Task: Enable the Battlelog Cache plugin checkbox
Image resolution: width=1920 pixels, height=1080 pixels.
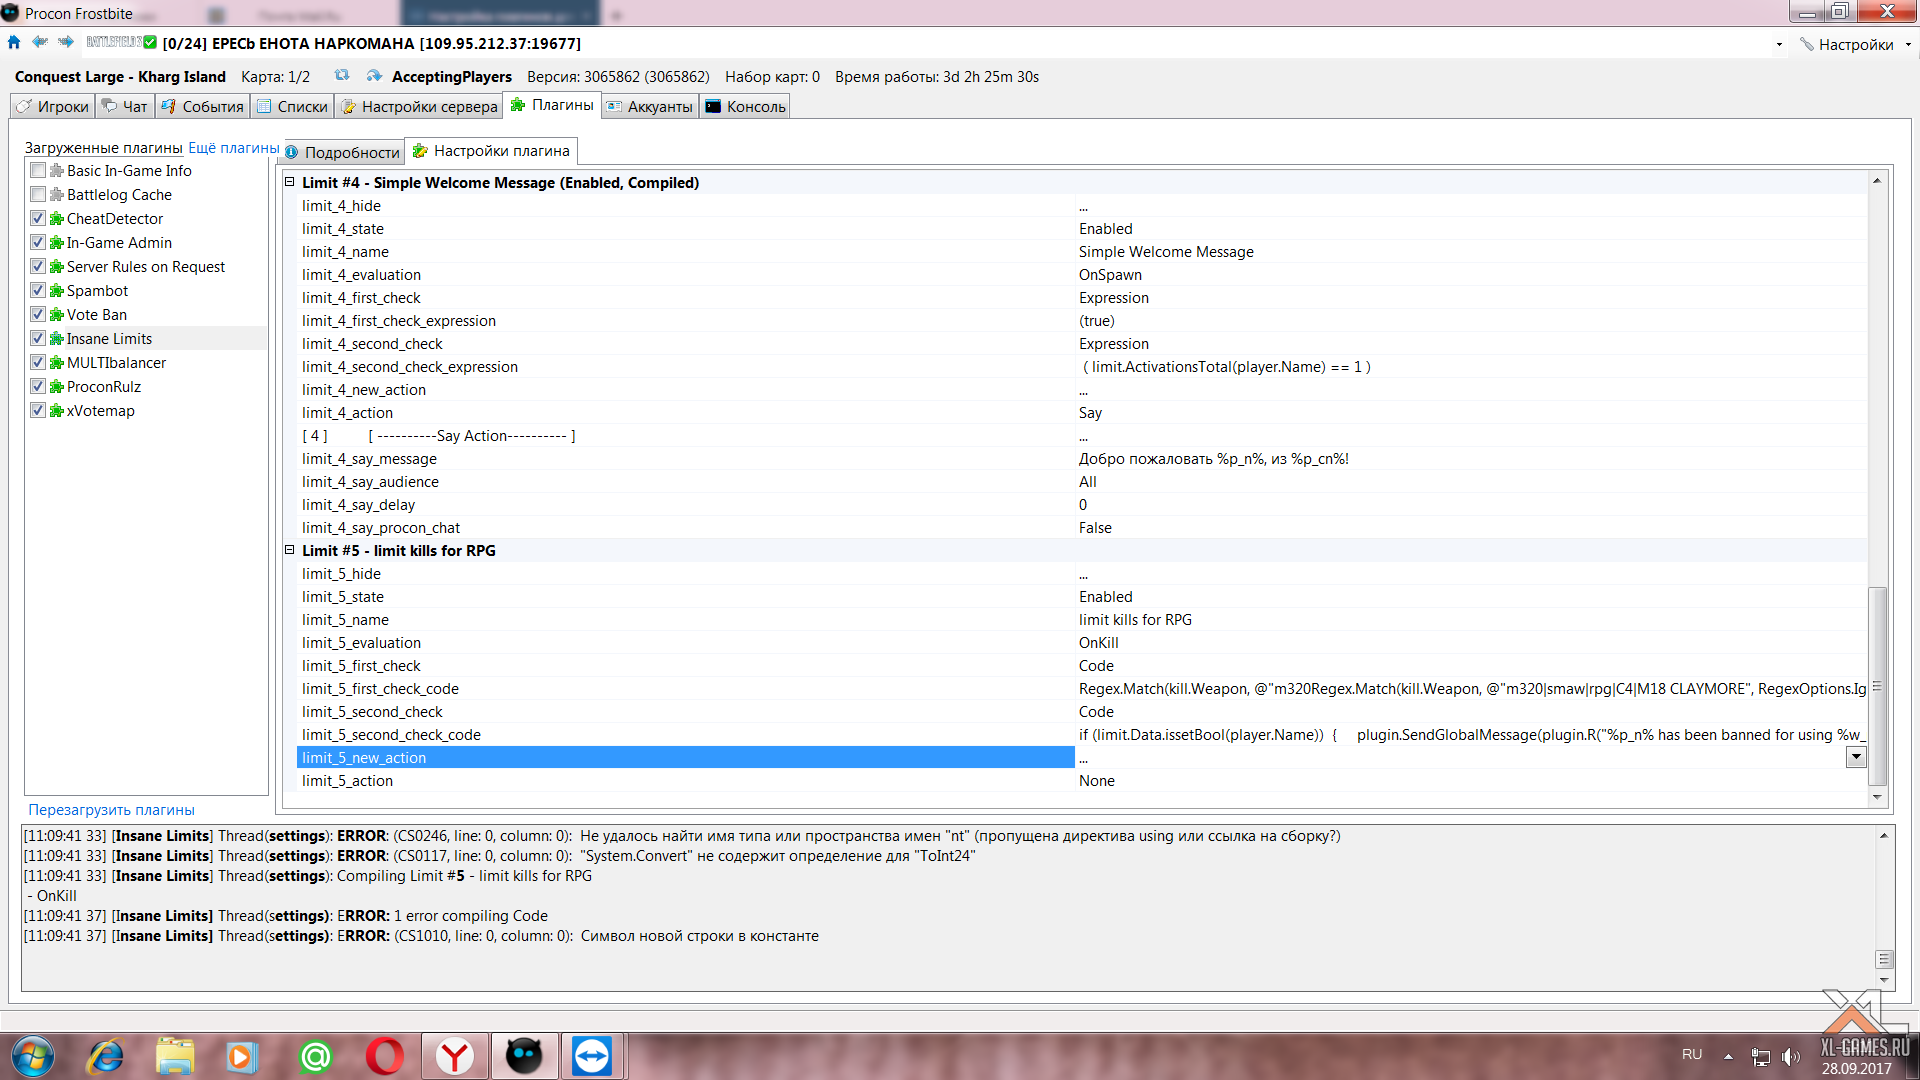Action: click(38, 195)
